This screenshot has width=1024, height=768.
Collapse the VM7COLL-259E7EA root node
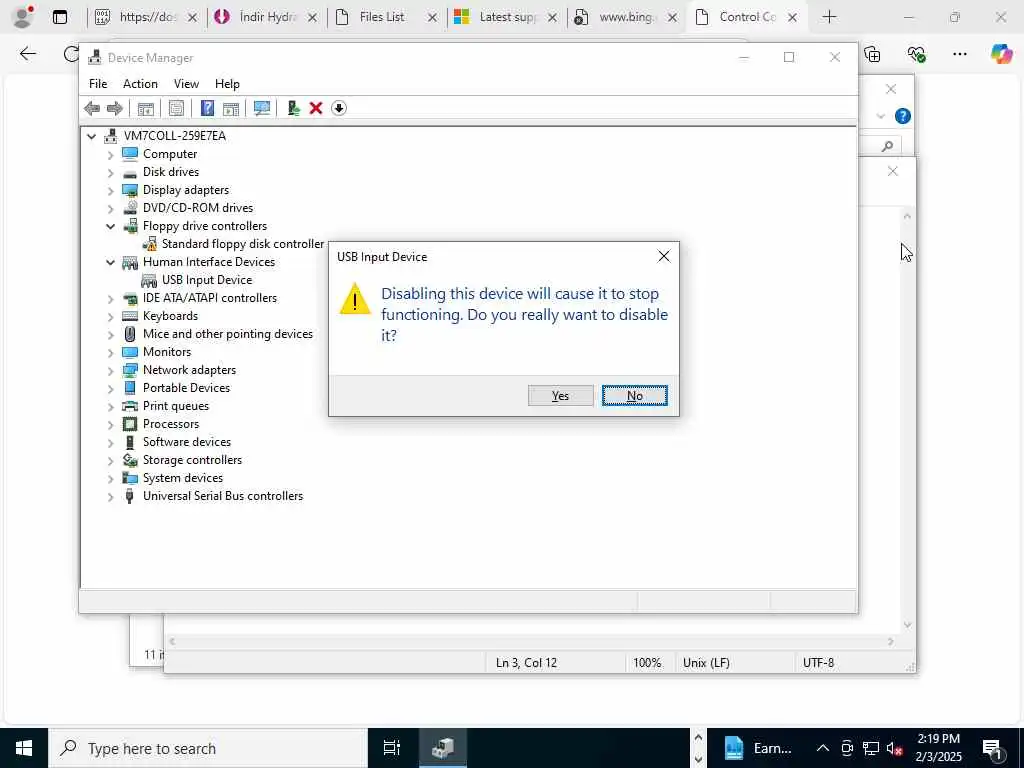91,136
